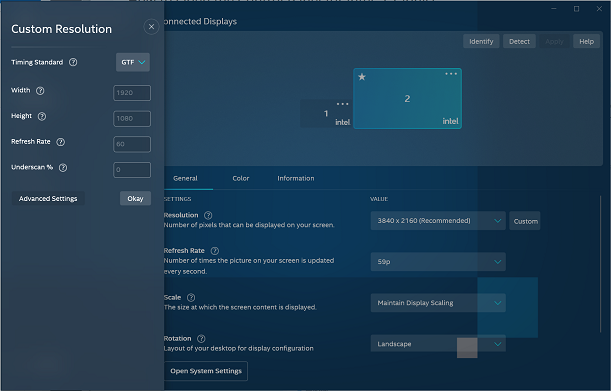The width and height of the screenshot is (611, 391).
Task: Open the 3840 x 2160 resolution dropdown
Action: (438, 221)
